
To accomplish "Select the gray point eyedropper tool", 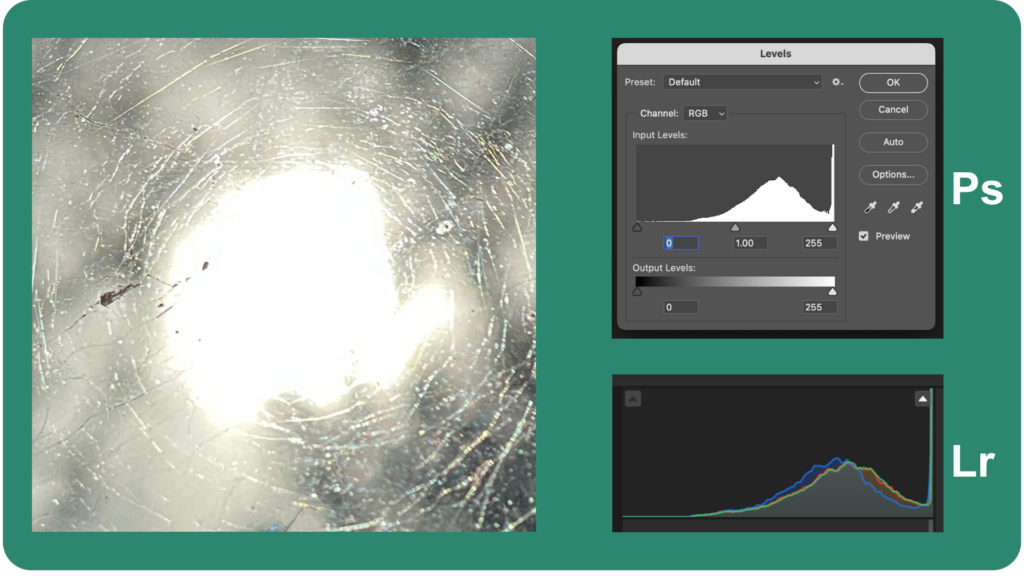I will pos(894,206).
